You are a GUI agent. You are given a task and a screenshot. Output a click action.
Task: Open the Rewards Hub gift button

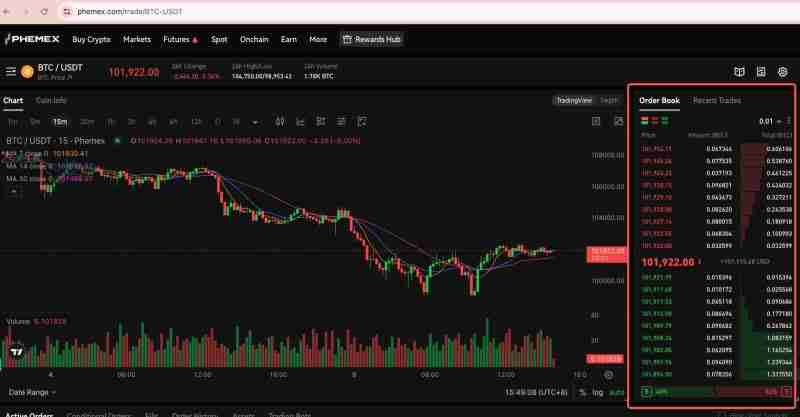point(371,39)
